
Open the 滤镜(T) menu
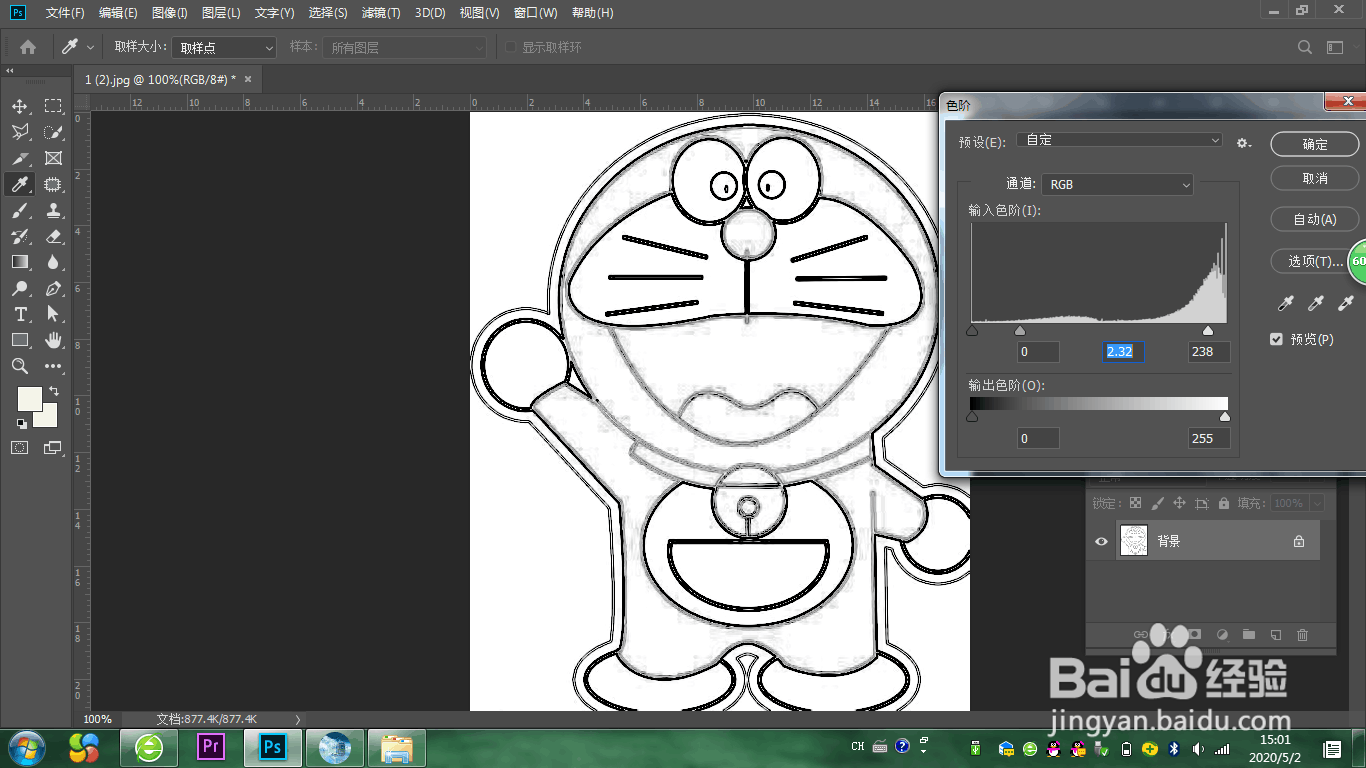[x=381, y=13]
